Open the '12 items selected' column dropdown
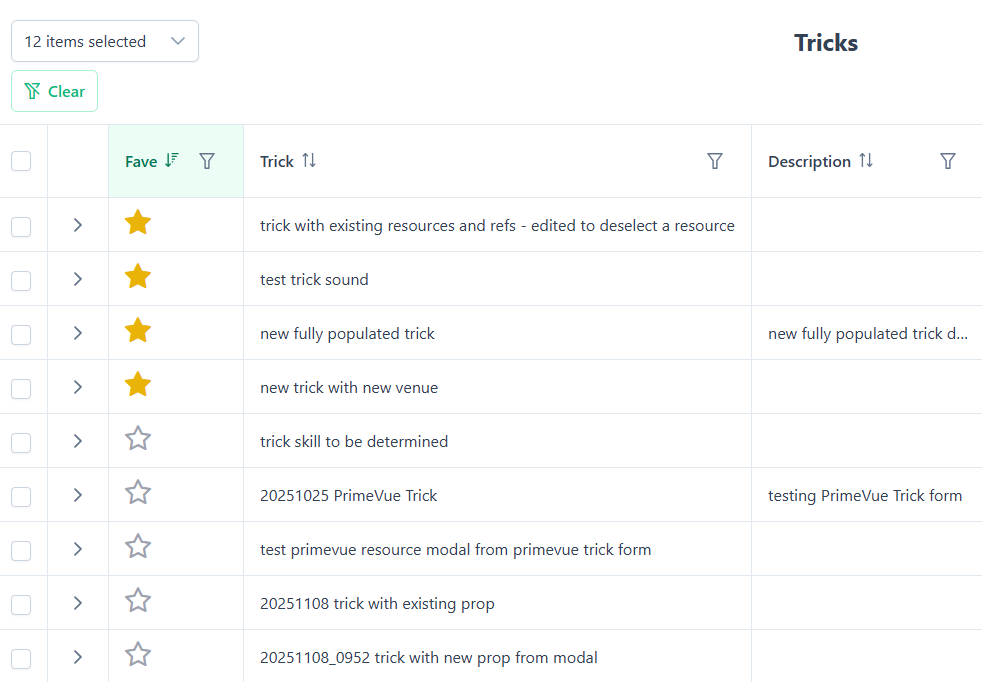982x682 pixels. tap(105, 41)
